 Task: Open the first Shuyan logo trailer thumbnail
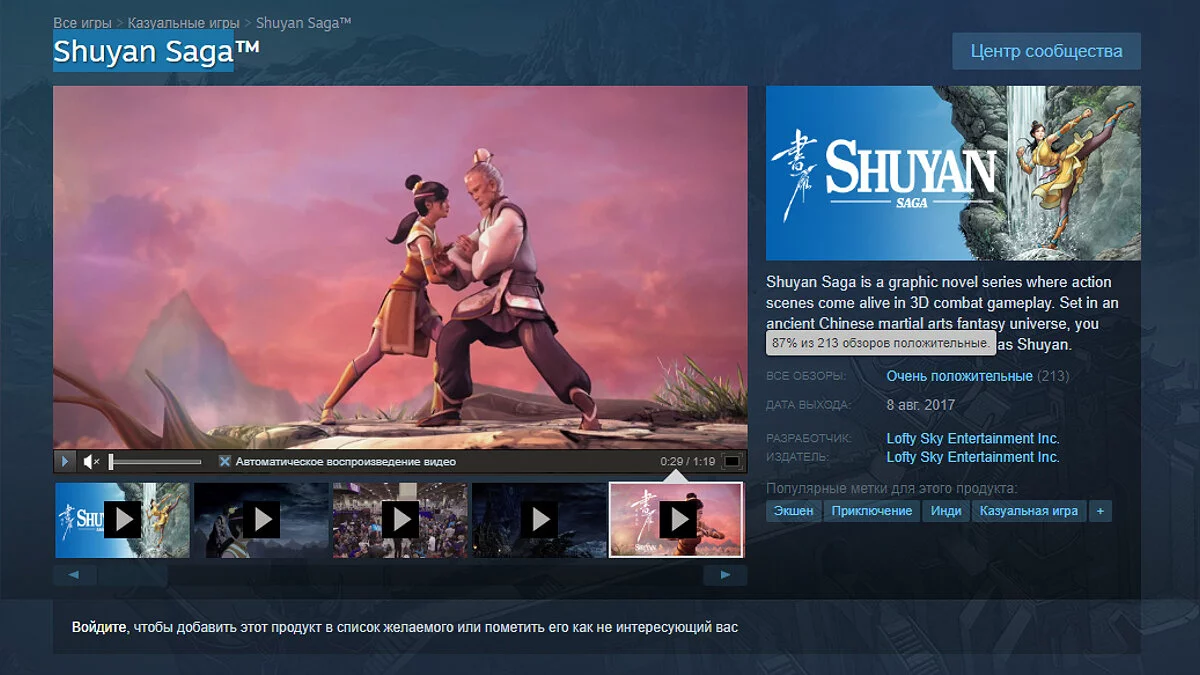point(122,519)
